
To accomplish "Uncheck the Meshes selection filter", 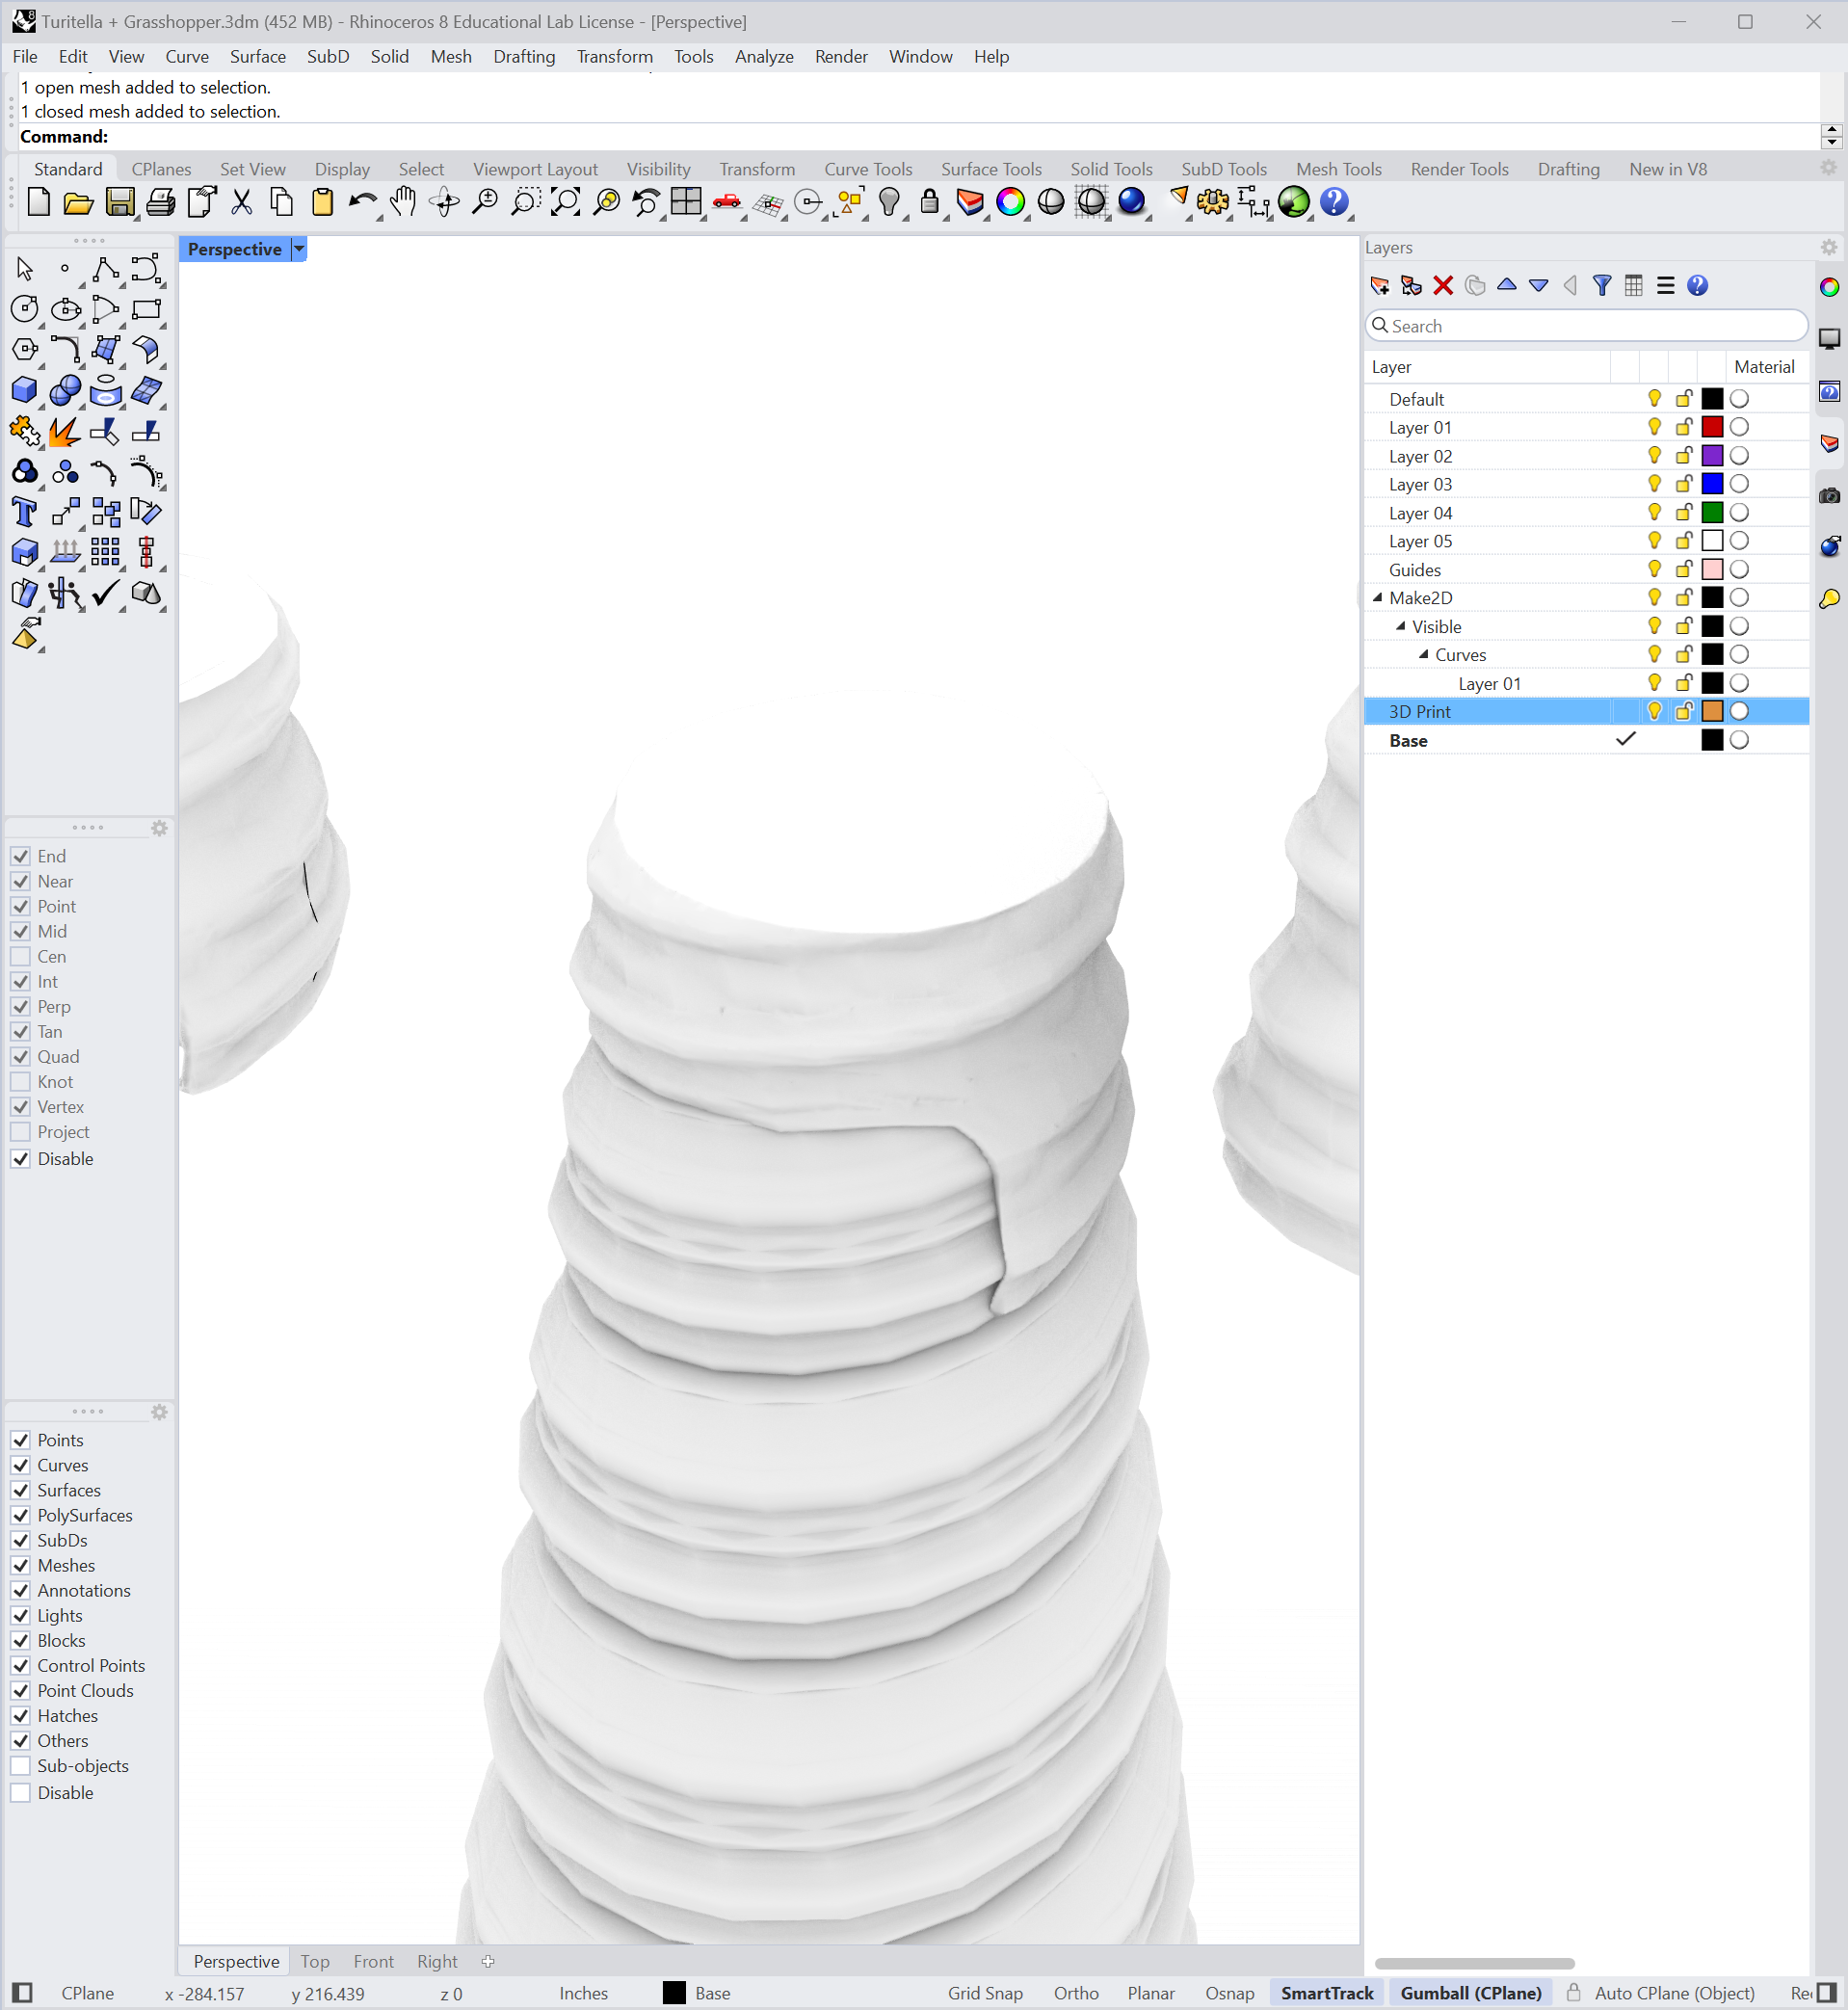I will [x=20, y=1566].
